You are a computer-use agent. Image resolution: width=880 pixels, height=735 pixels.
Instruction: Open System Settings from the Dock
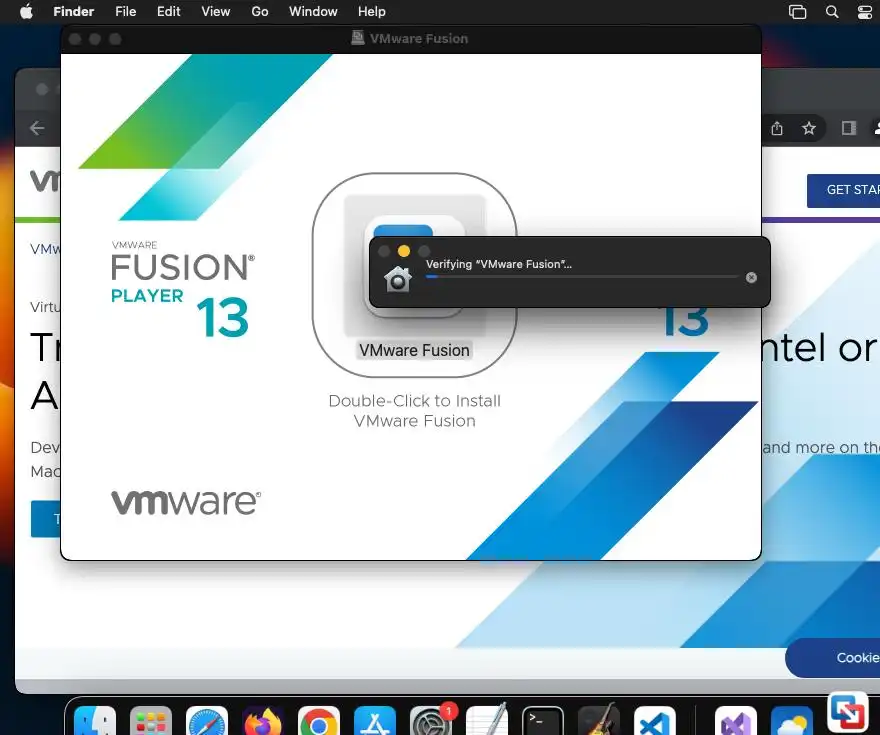pos(430,722)
